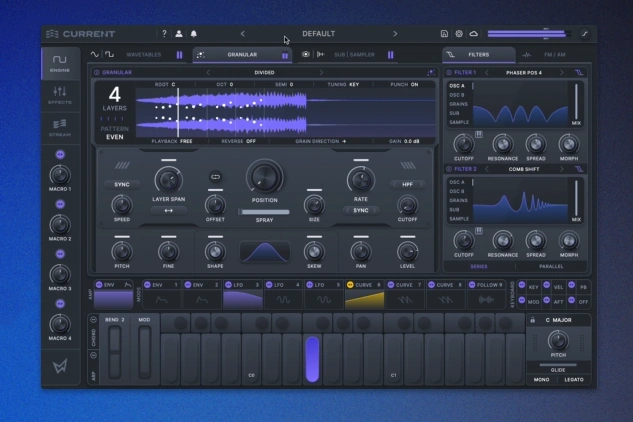The image size is (633, 422).
Task: Click the save preset icon
Action: click(x=444, y=34)
